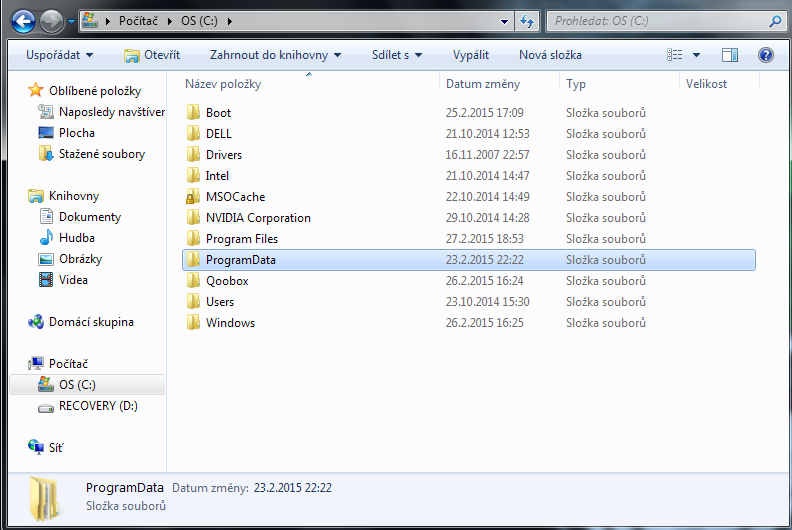Select the ProgramData folder icon
This screenshot has height=530, width=792.
[193, 260]
